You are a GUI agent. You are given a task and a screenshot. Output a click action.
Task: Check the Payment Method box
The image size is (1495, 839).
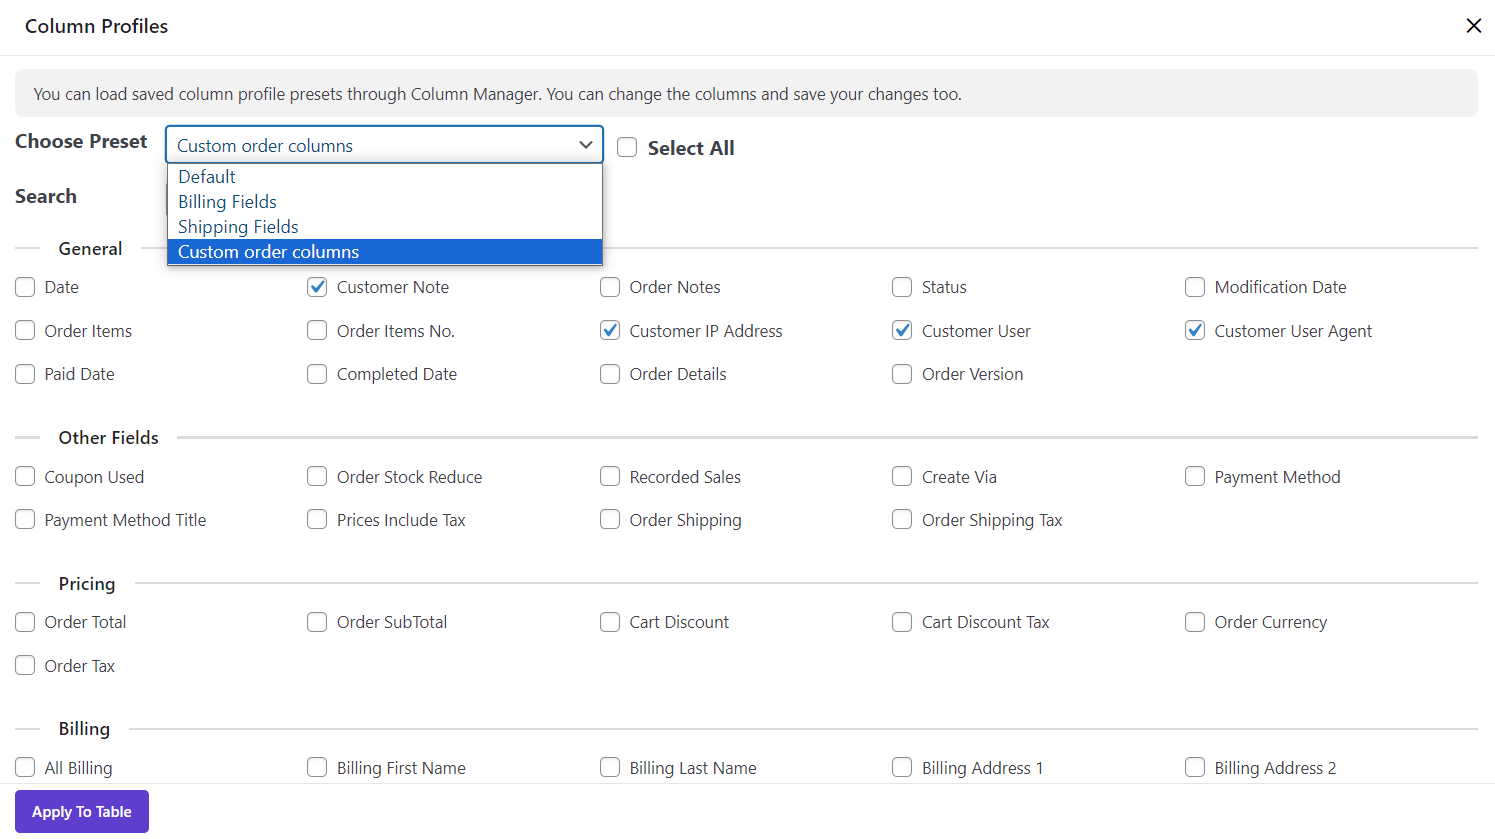[1195, 477]
